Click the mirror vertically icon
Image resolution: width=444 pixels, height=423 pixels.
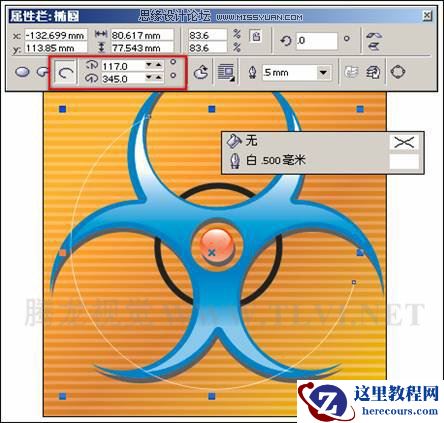click(374, 46)
